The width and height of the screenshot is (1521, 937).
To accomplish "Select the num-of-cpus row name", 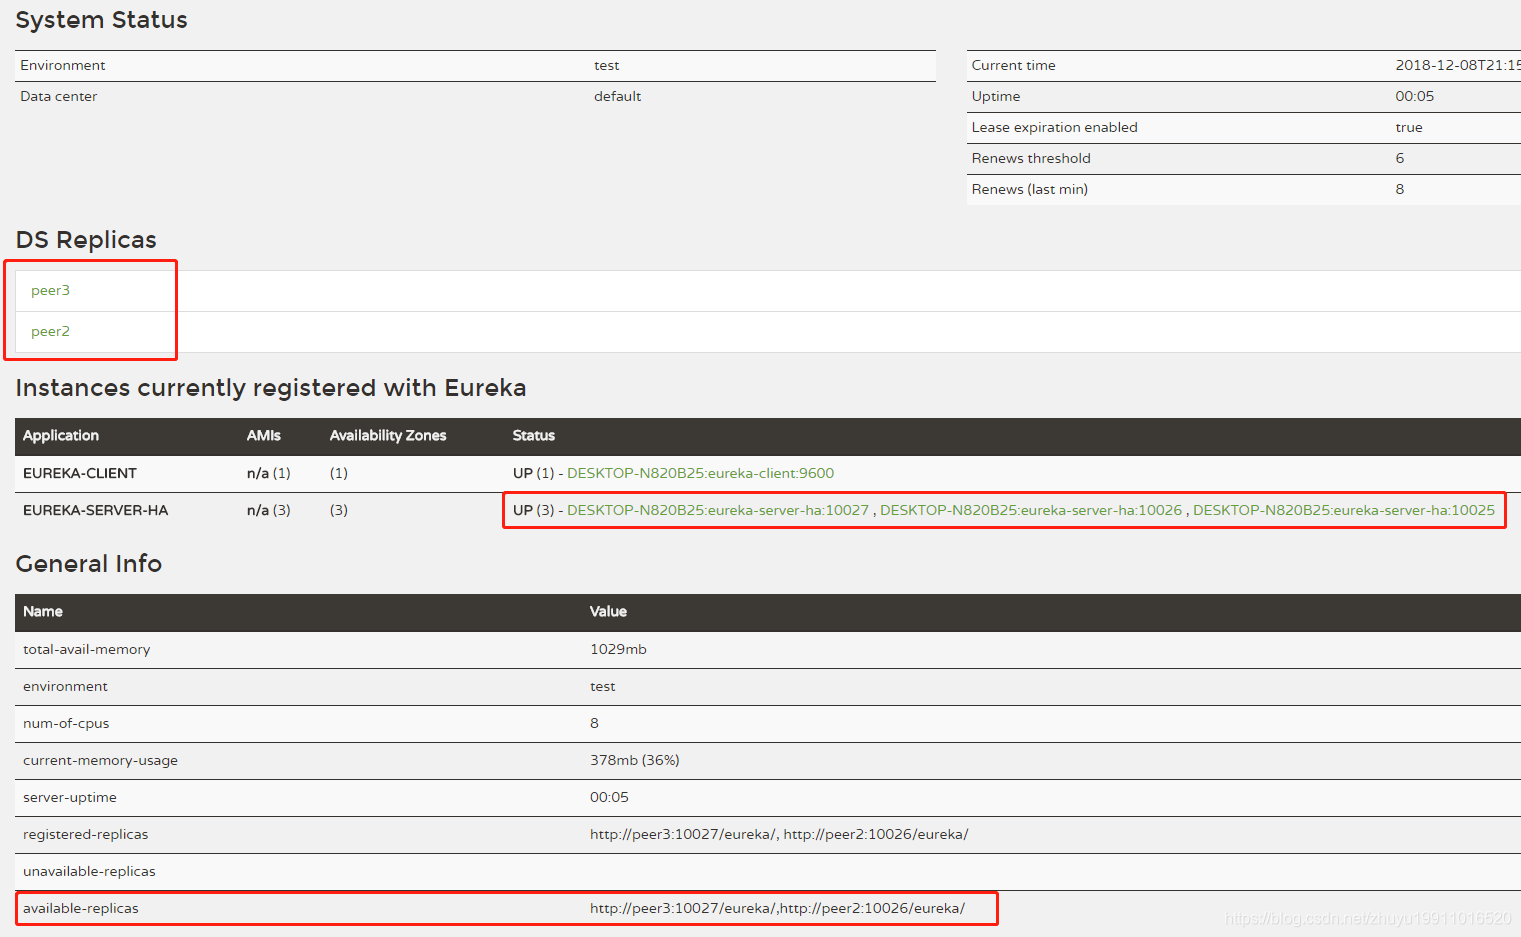I will point(66,723).
